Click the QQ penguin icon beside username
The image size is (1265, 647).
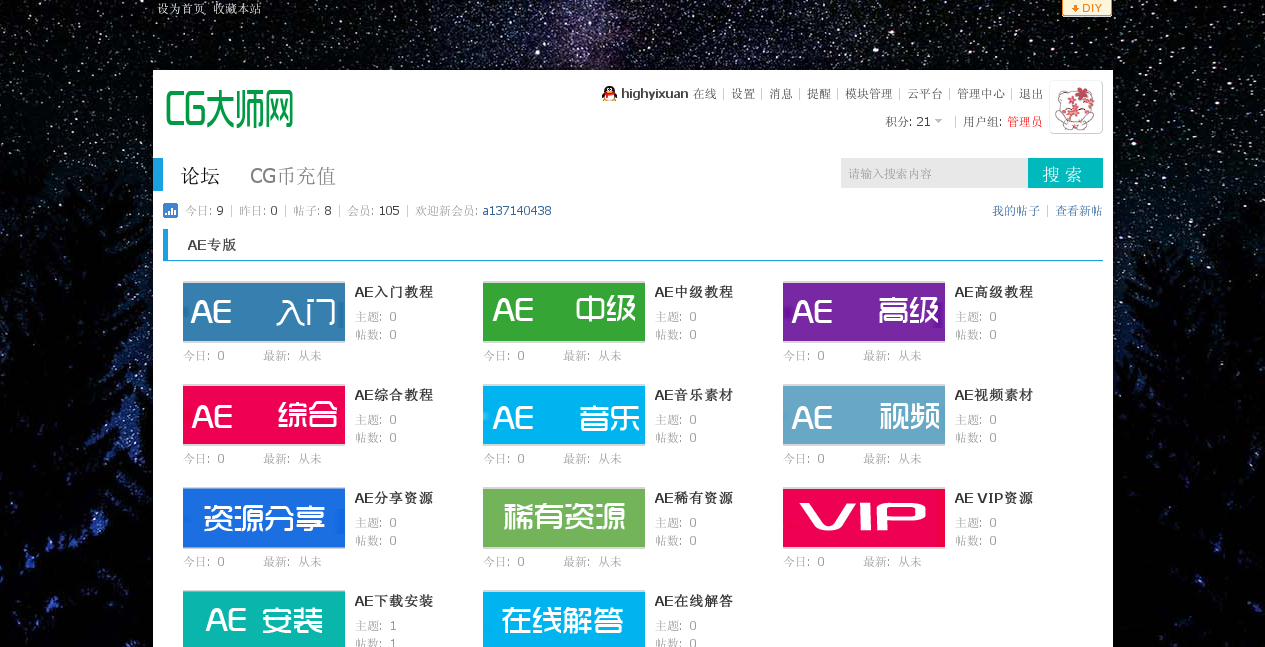coord(609,94)
